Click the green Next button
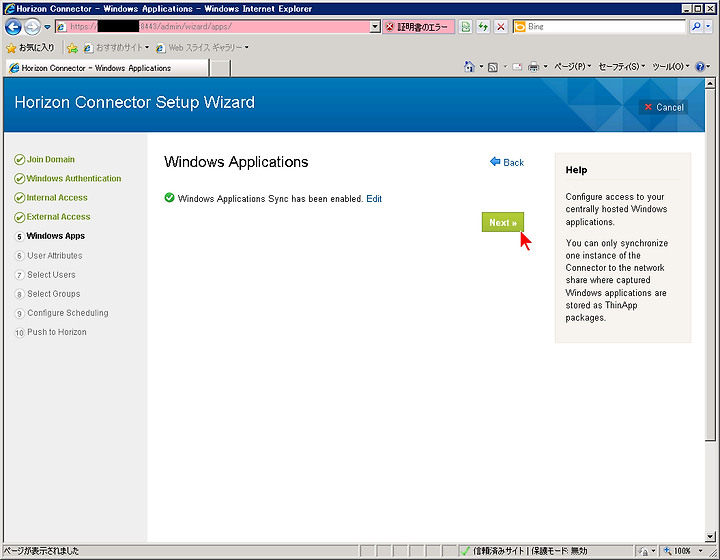 click(503, 222)
